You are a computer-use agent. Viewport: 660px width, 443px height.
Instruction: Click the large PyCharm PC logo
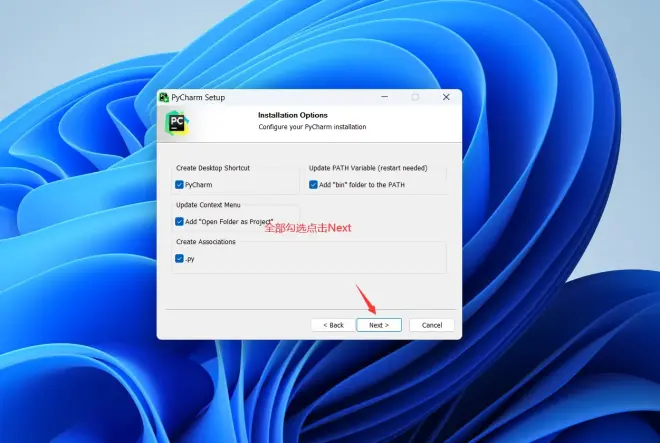pyautogui.click(x=177, y=123)
